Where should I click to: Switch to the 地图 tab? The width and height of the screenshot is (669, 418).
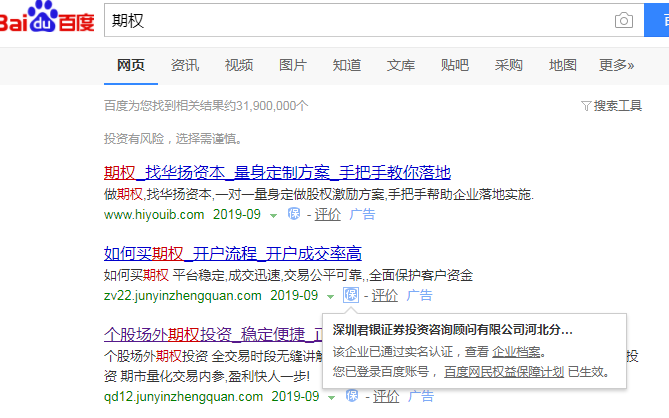(563, 65)
